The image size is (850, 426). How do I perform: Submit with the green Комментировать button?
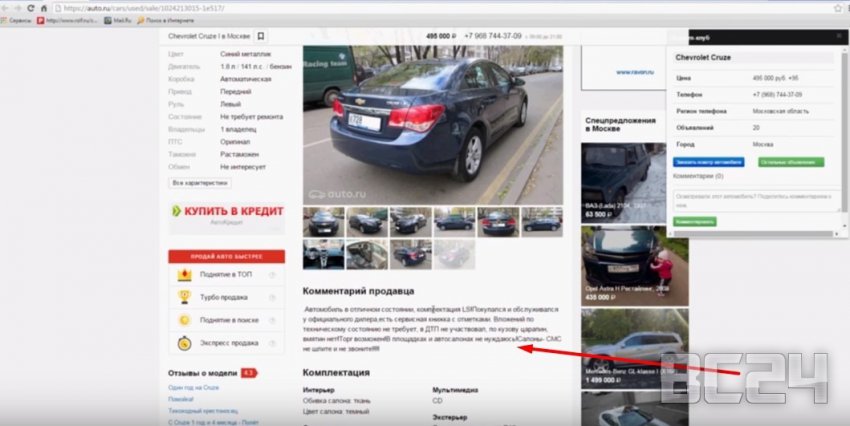pos(694,220)
